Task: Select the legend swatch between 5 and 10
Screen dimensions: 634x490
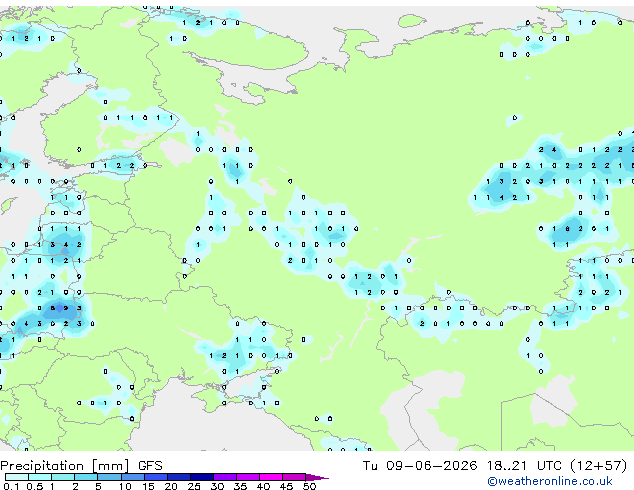Action: point(109,477)
